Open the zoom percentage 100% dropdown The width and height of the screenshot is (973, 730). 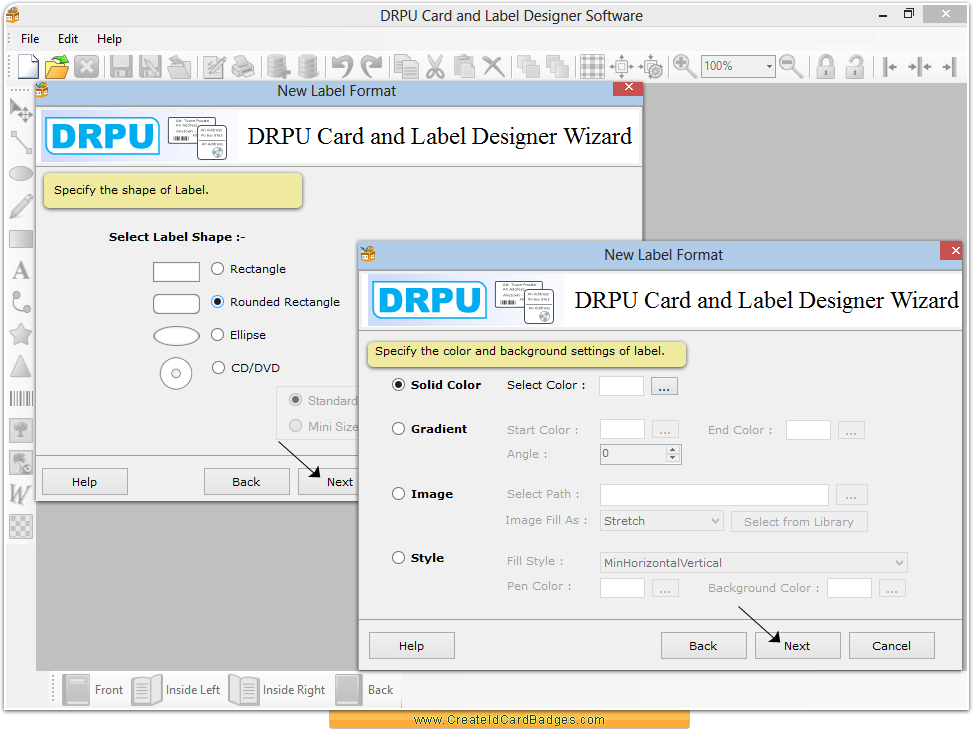click(769, 66)
